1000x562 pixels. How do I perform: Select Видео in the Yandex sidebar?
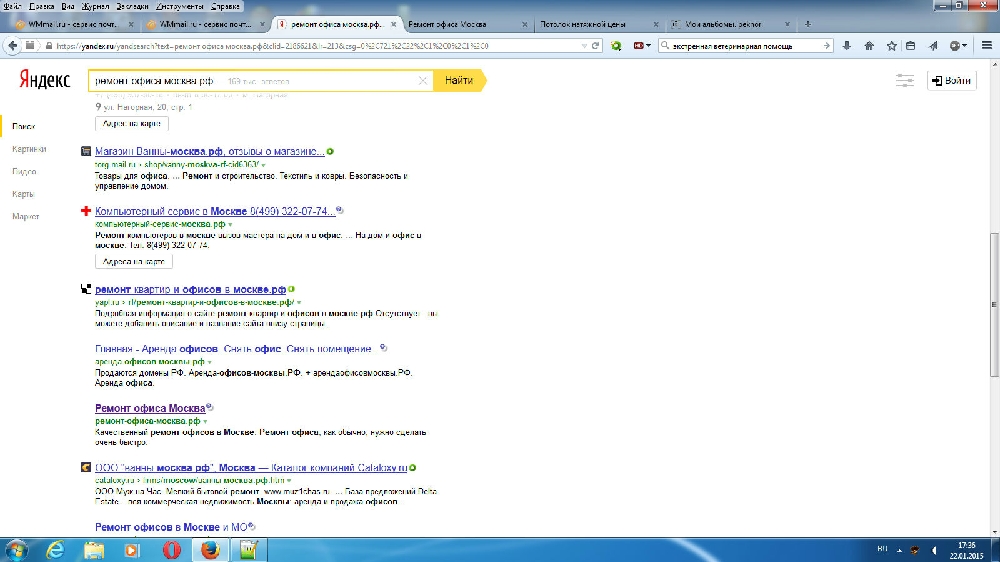tap(24, 172)
